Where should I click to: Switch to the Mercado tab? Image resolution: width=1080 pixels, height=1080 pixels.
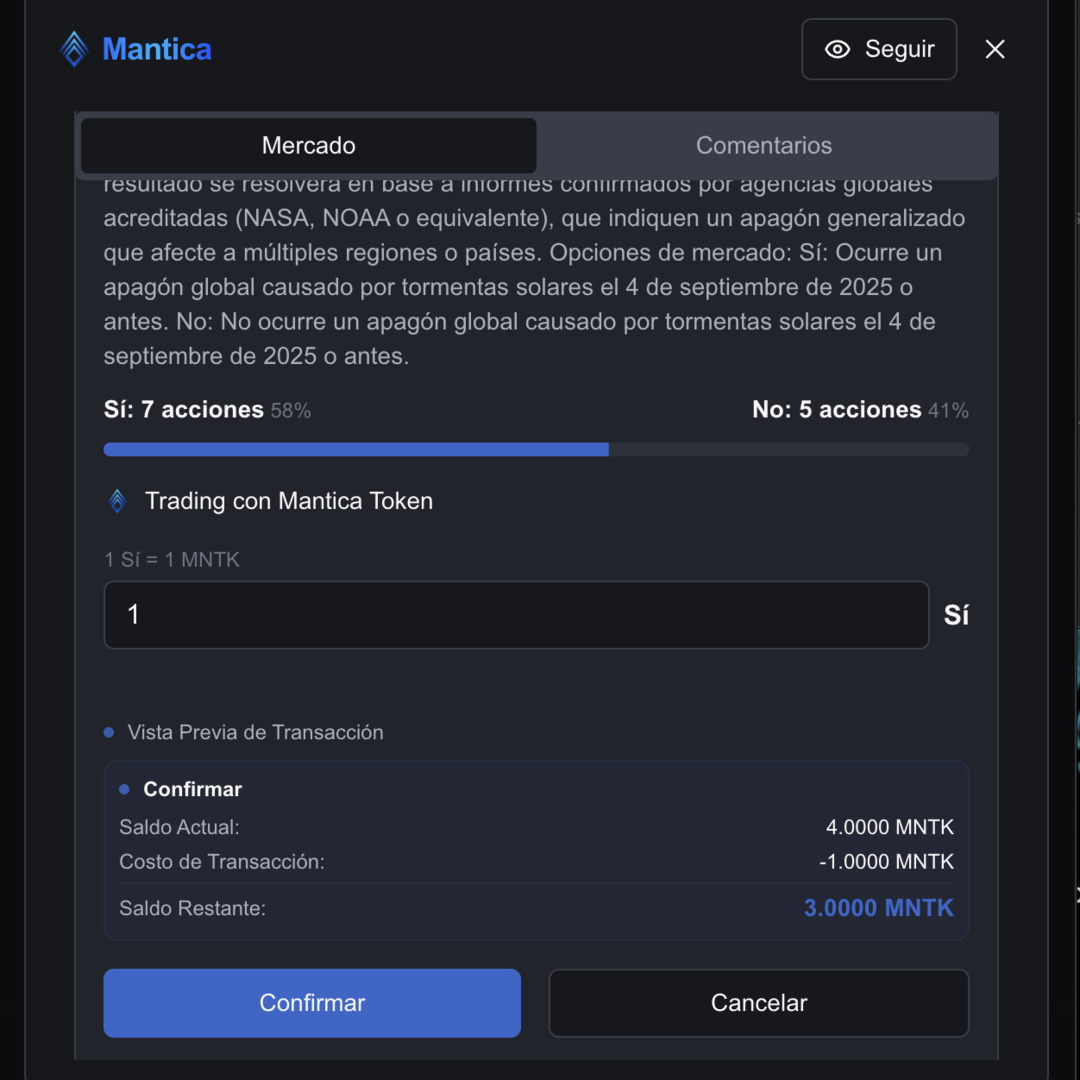[308, 146]
